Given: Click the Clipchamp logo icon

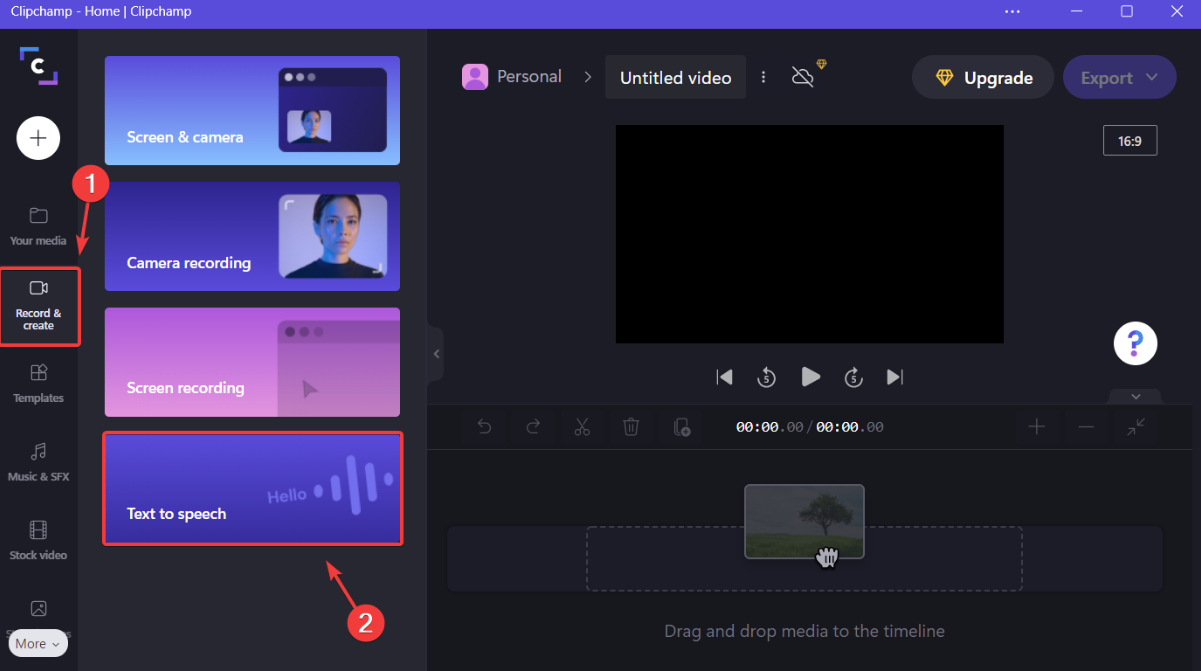Looking at the screenshot, I should point(38,66).
